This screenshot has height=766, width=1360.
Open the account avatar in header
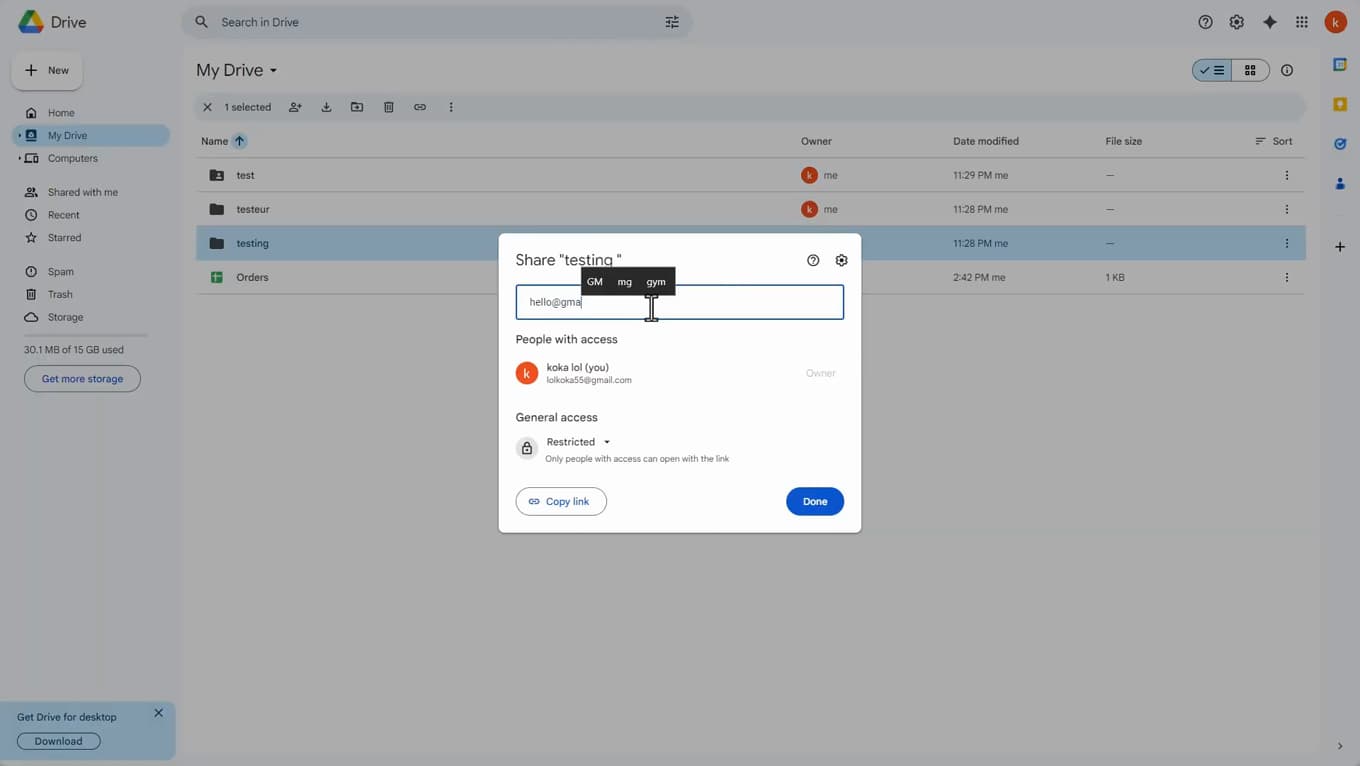pyautogui.click(x=1335, y=22)
